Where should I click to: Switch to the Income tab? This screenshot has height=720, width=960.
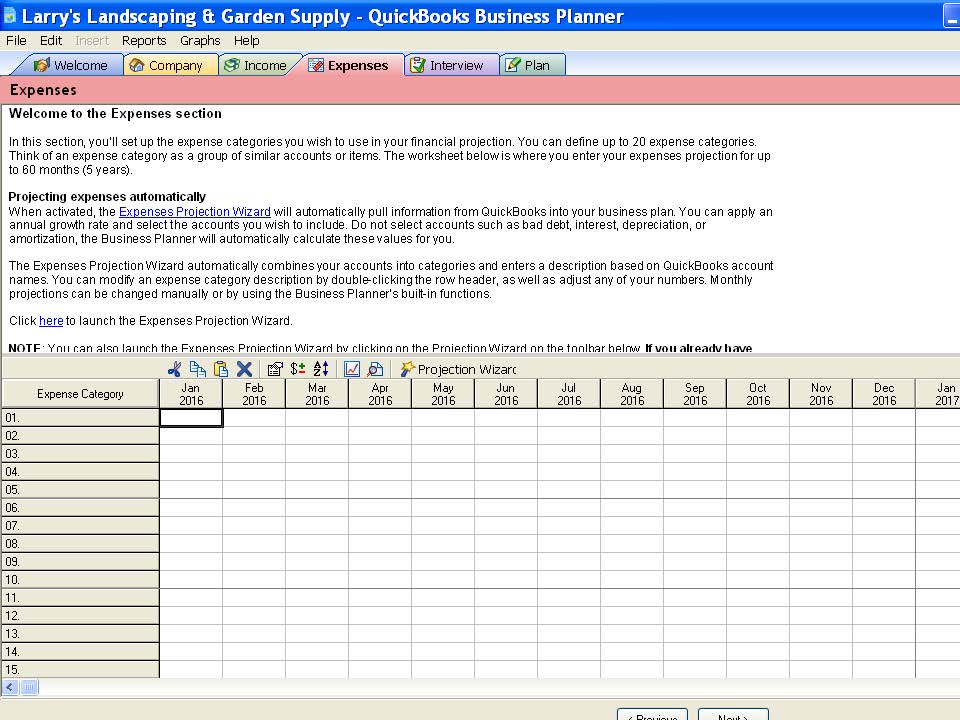click(257, 65)
